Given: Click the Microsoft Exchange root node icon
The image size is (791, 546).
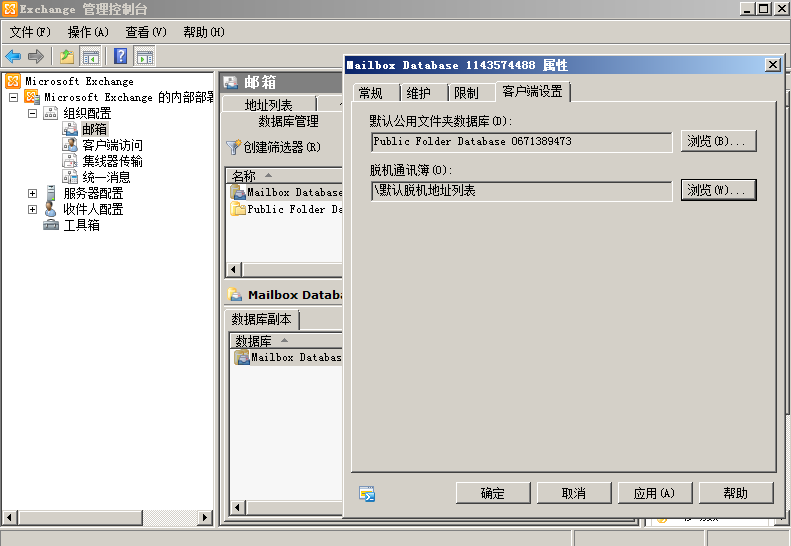Looking at the screenshot, I should 13,81.
